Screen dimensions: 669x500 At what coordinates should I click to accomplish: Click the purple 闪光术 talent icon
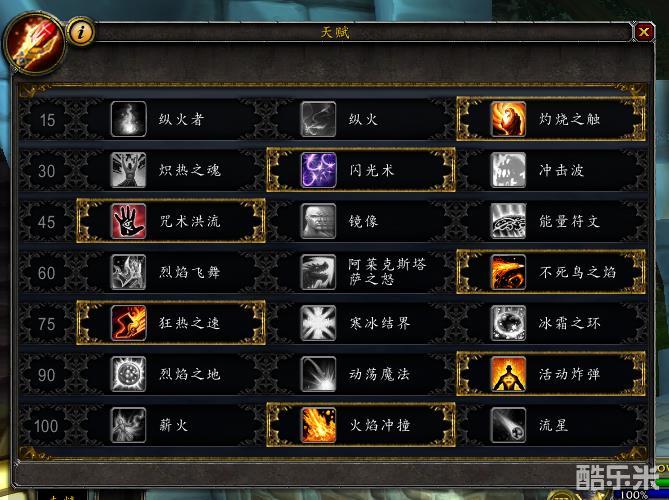(318, 170)
